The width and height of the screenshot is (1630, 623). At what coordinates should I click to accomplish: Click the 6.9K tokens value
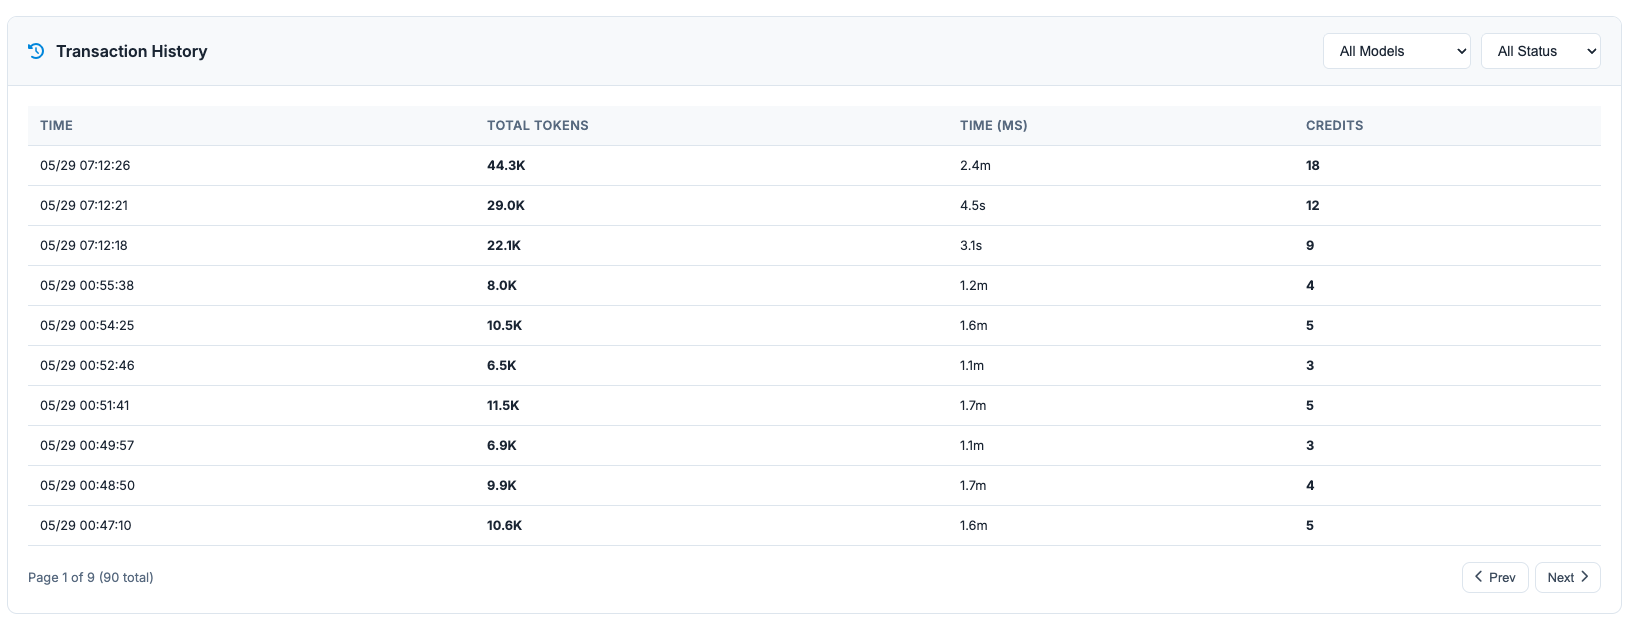[x=502, y=445]
